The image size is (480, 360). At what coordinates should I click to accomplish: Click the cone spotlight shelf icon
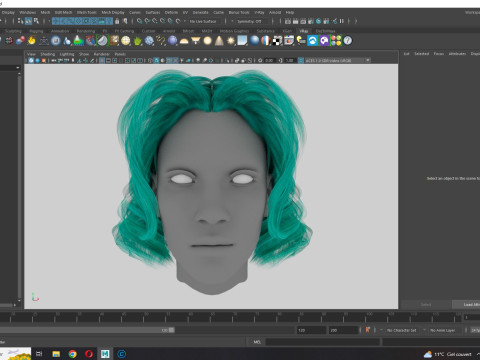click(x=219, y=41)
